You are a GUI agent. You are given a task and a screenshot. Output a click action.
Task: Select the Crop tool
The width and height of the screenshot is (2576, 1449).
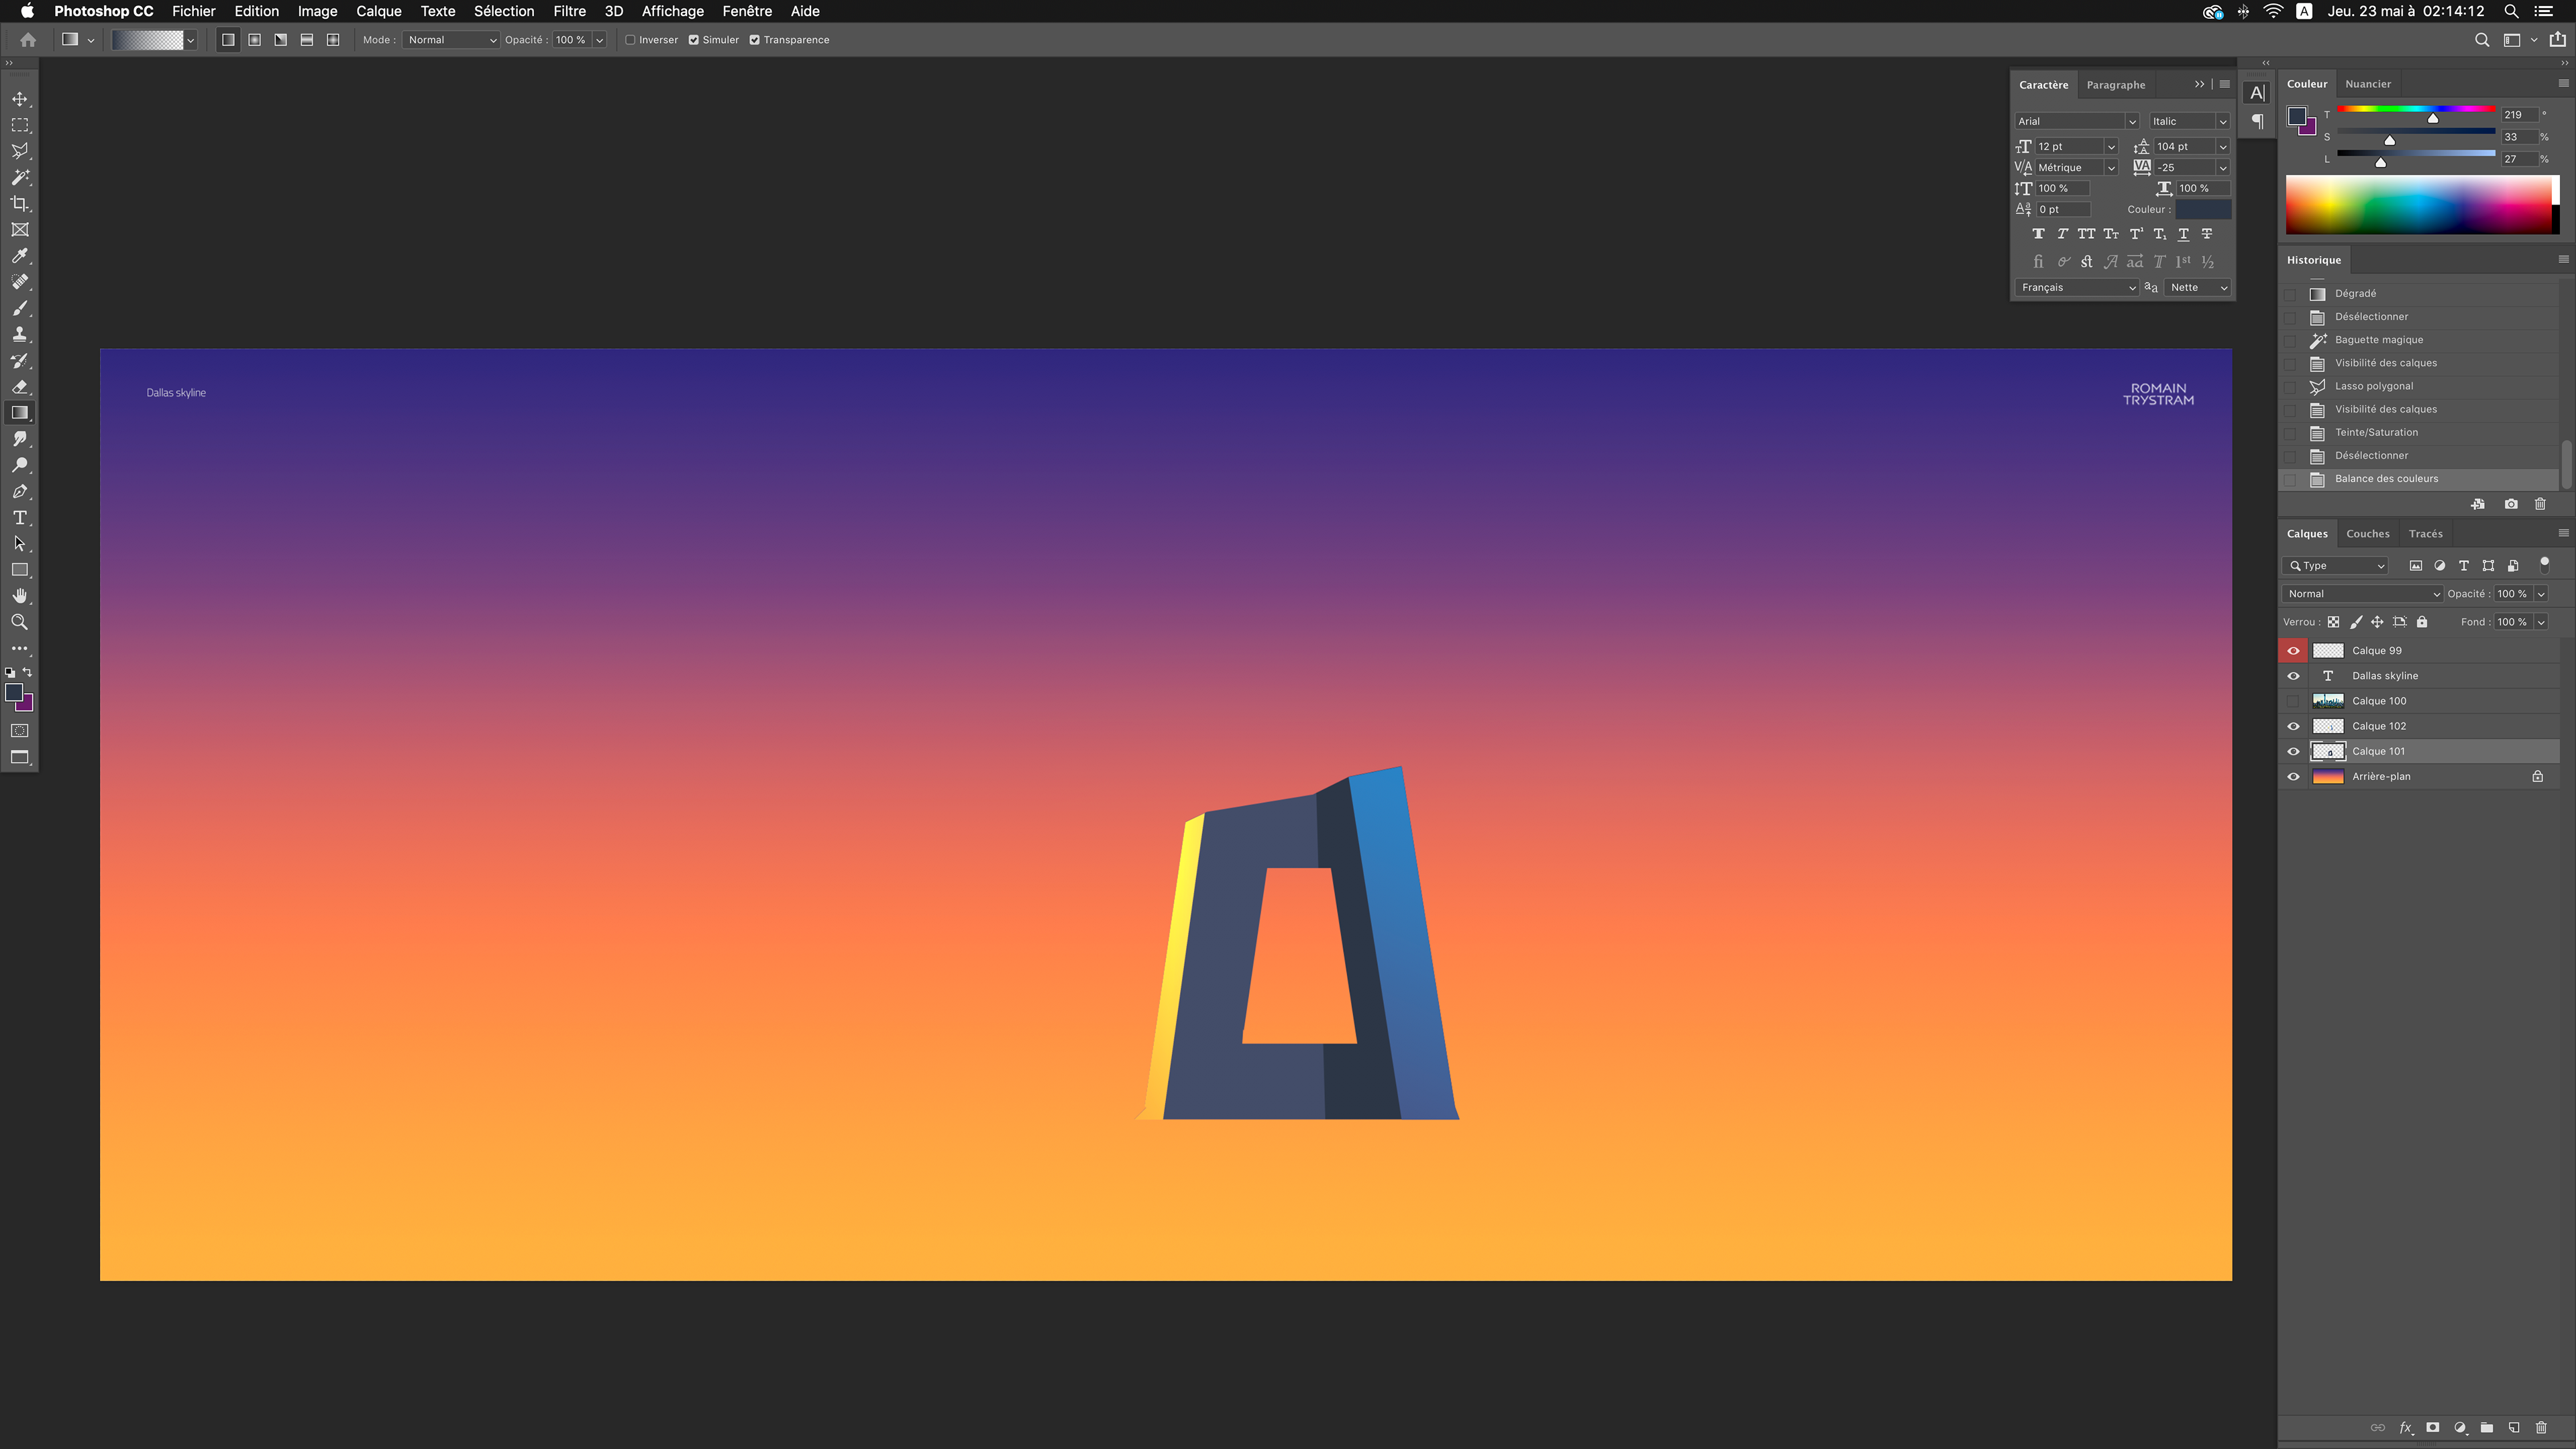(x=20, y=203)
